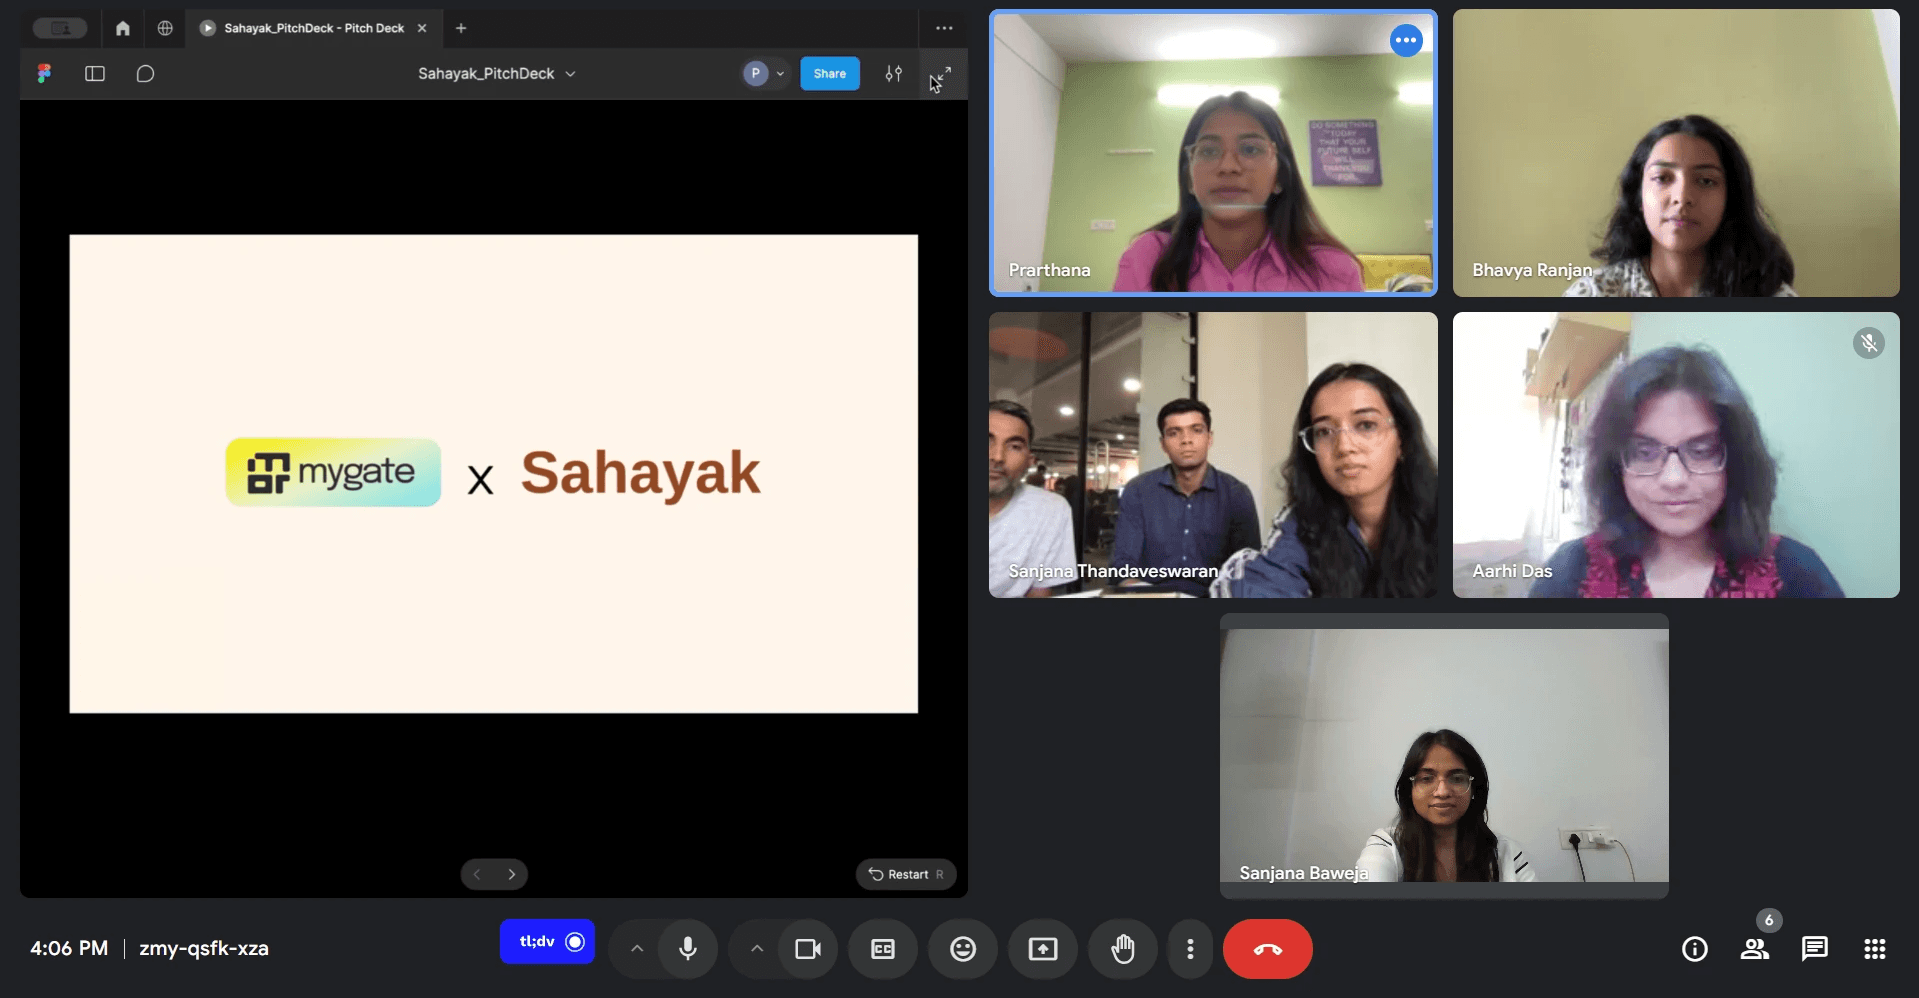Click the mygate x Sahayak slide
This screenshot has width=1919, height=998.
click(493, 473)
